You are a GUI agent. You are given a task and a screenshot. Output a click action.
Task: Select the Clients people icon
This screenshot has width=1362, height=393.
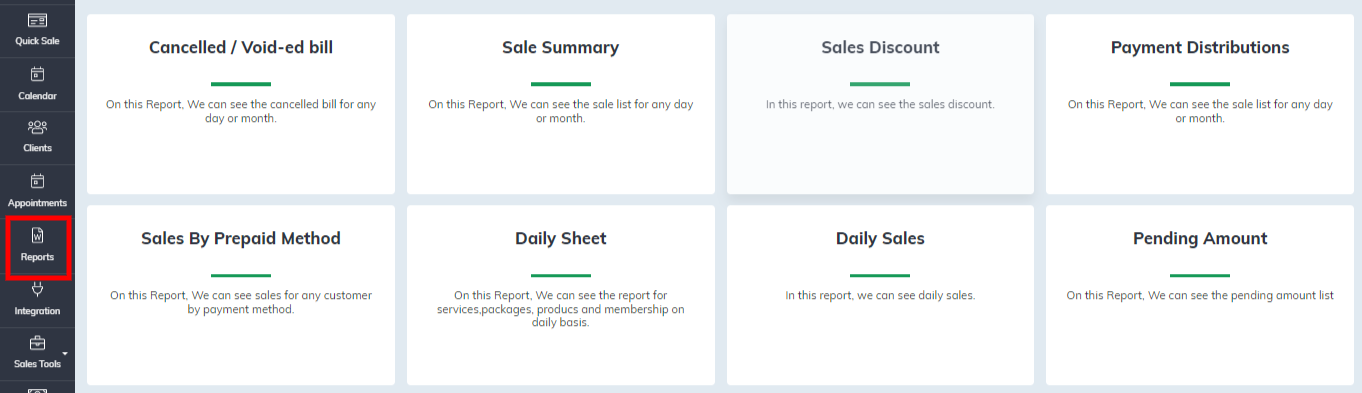[x=37, y=127]
